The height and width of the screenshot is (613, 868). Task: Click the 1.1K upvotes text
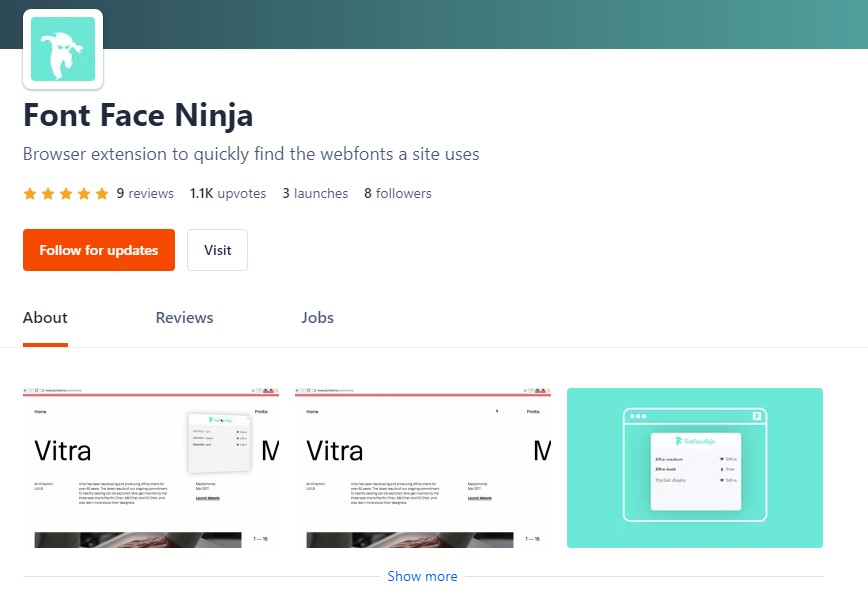click(228, 193)
